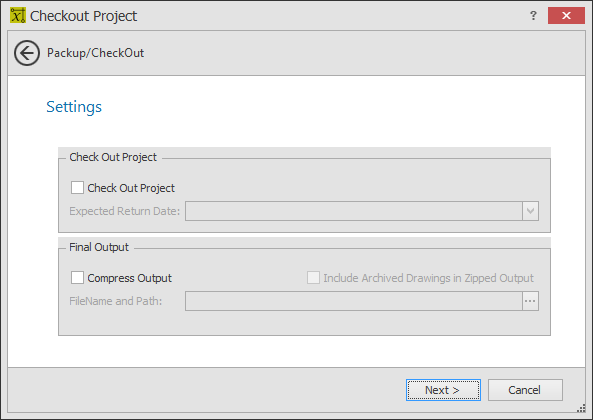Click the resize grip in the dialog corner
593x420 pixels.
[581, 408]
